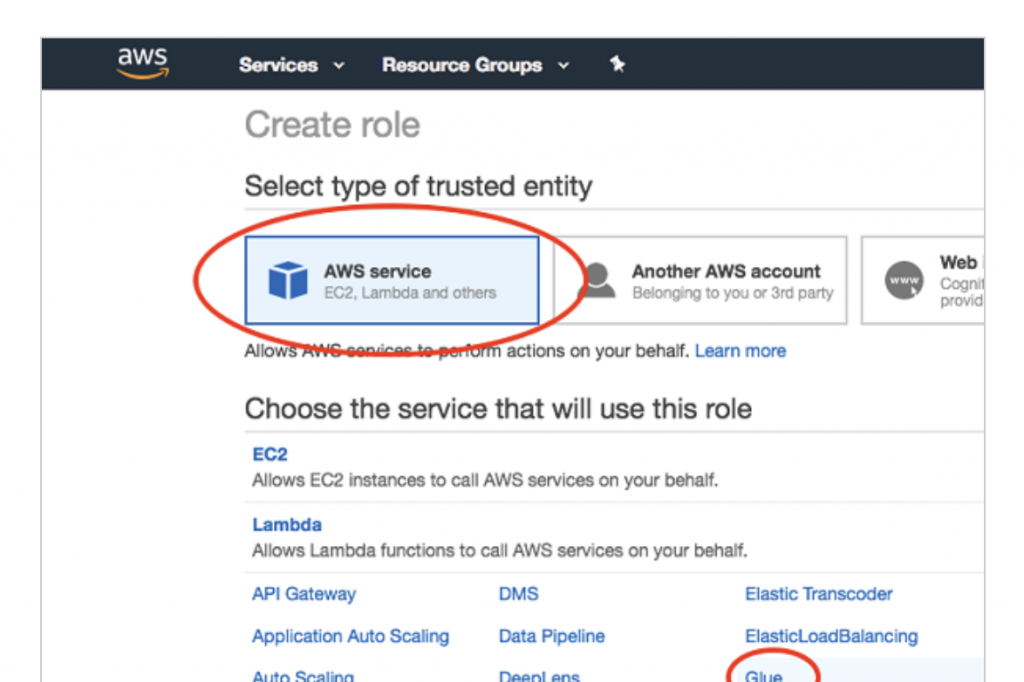Screen dimensions: 1024x682
Task: Choose API Gateway service link
Action: [x=304, y=594]
